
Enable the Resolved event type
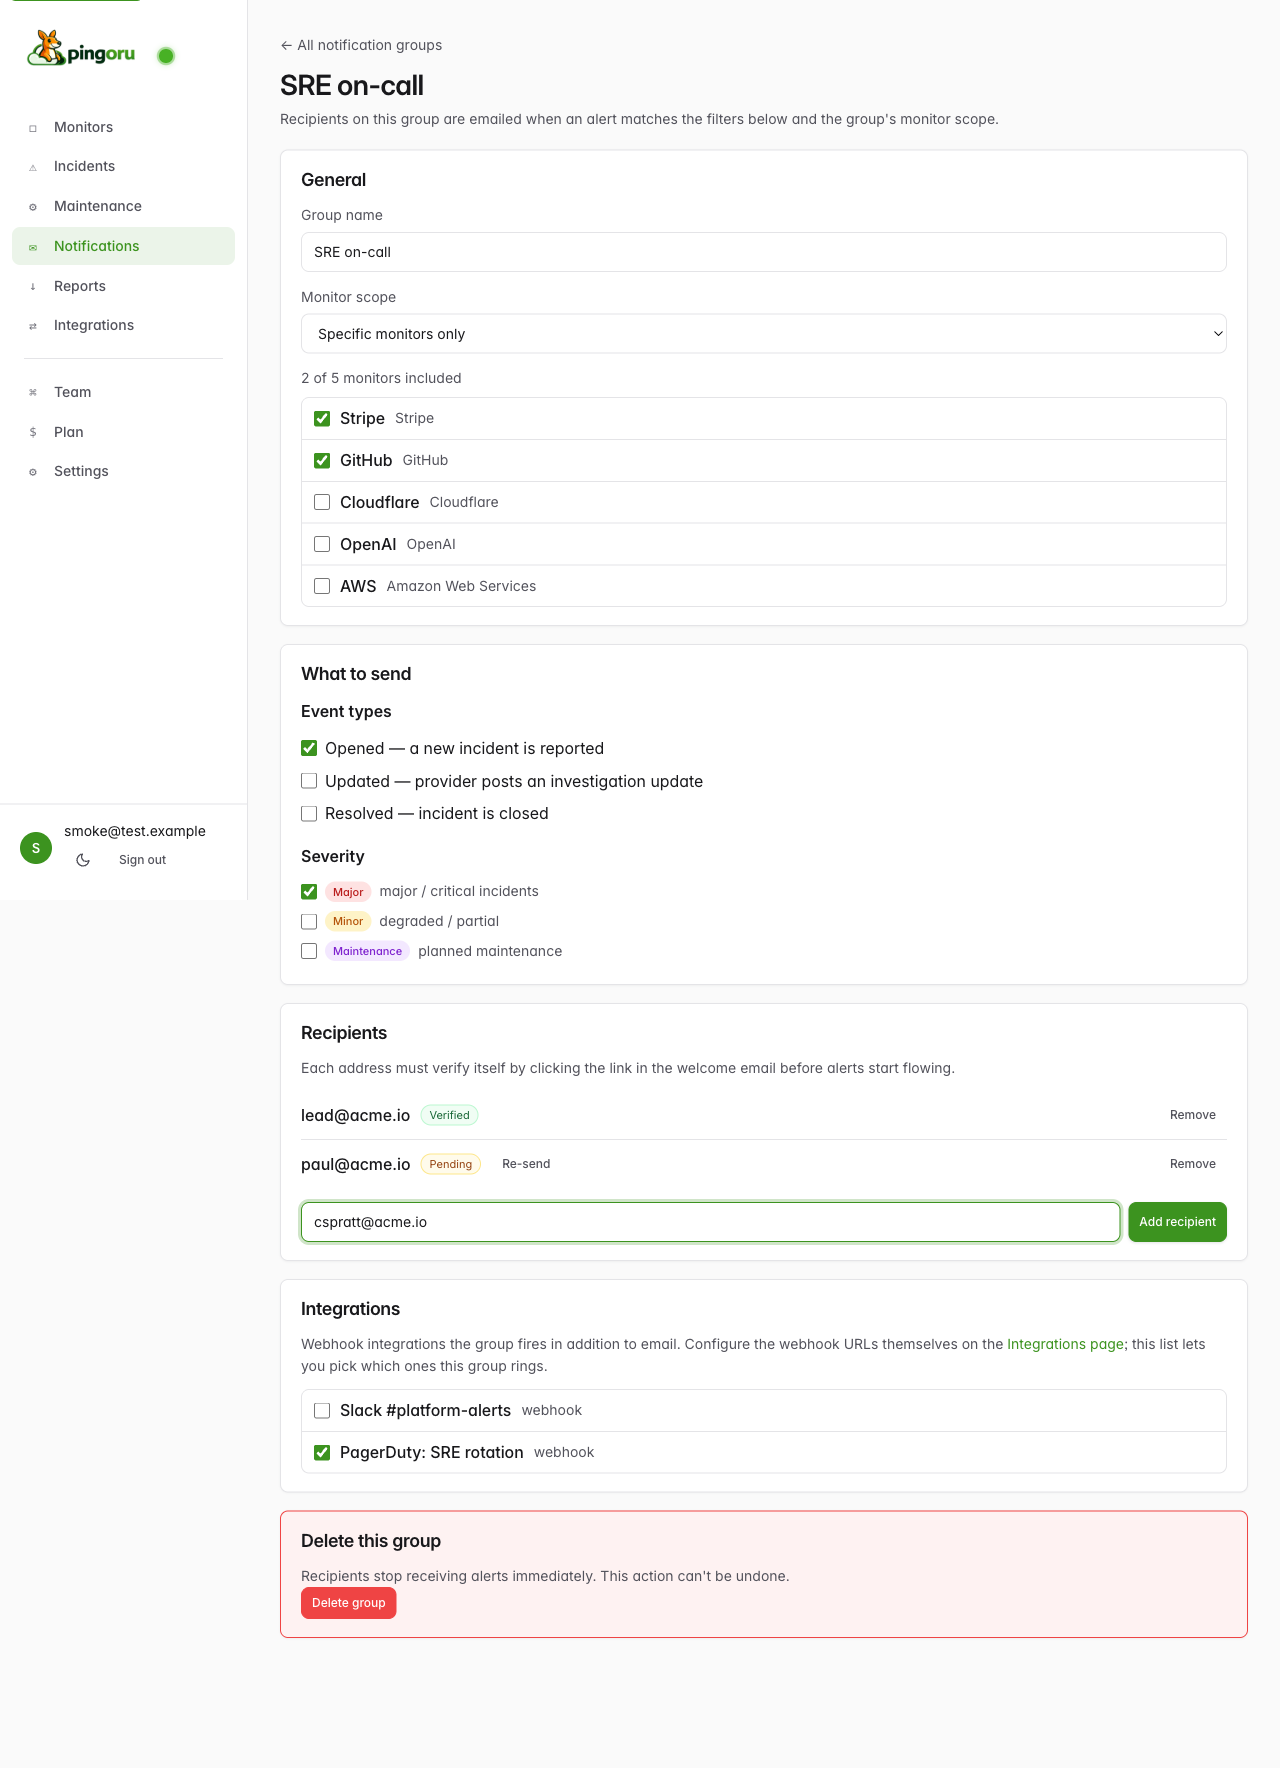[309, 814]
